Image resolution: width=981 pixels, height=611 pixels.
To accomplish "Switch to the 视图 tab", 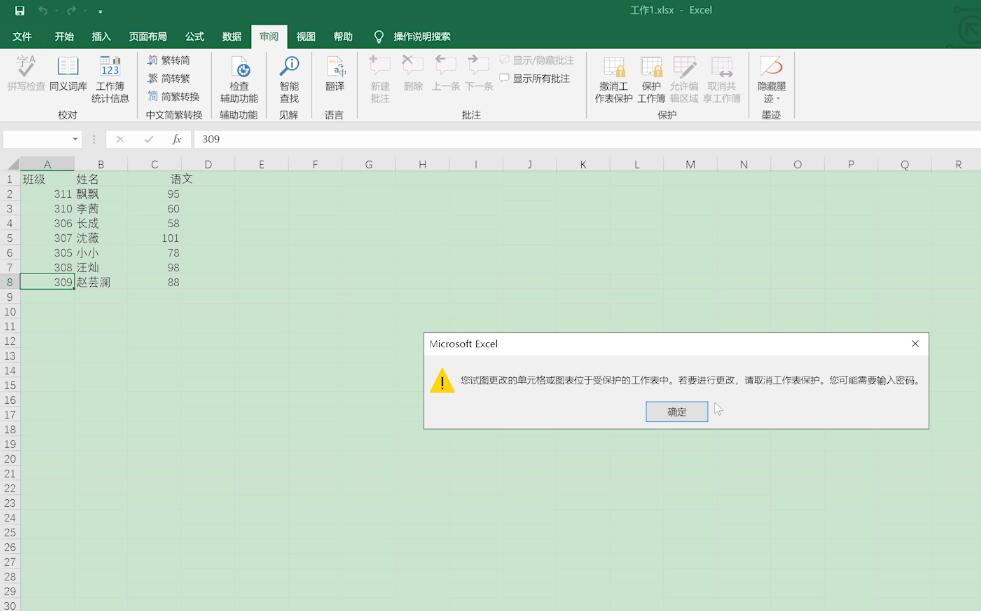I will (306, 36).
